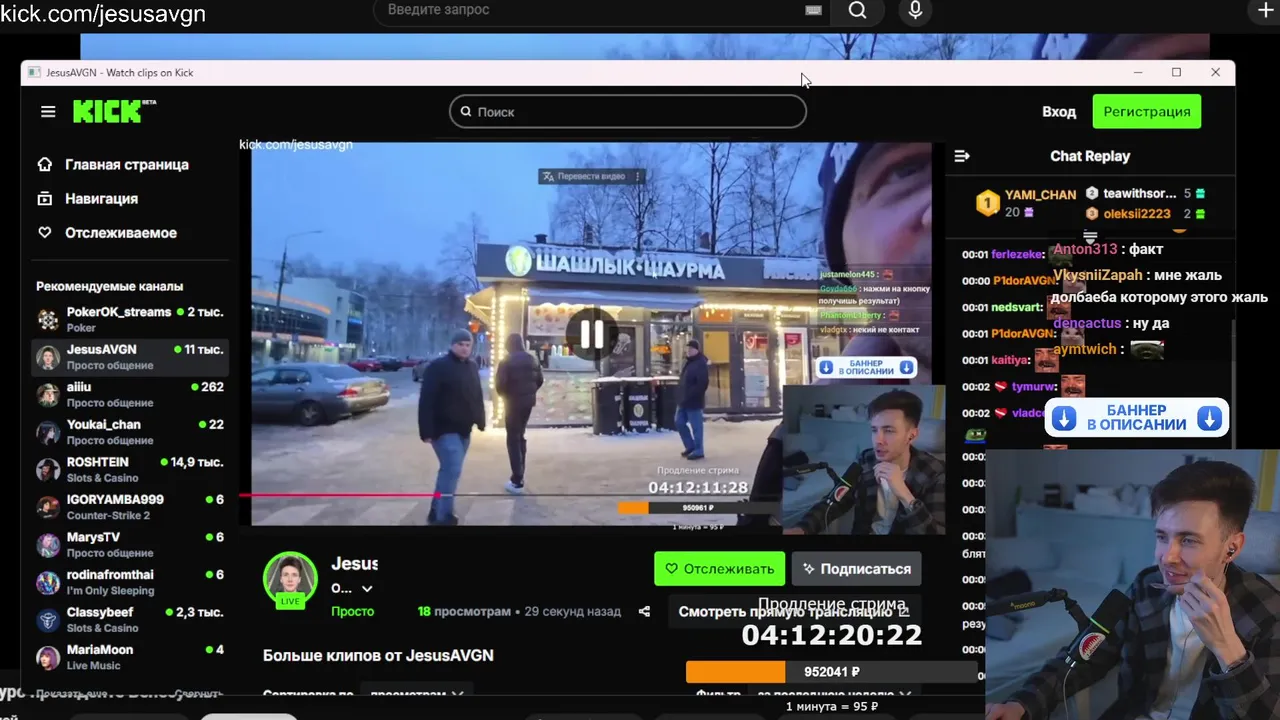
Task: Select JesusAVGN in recommended channels
Action: pyautogui.click(x=130, y=357)
